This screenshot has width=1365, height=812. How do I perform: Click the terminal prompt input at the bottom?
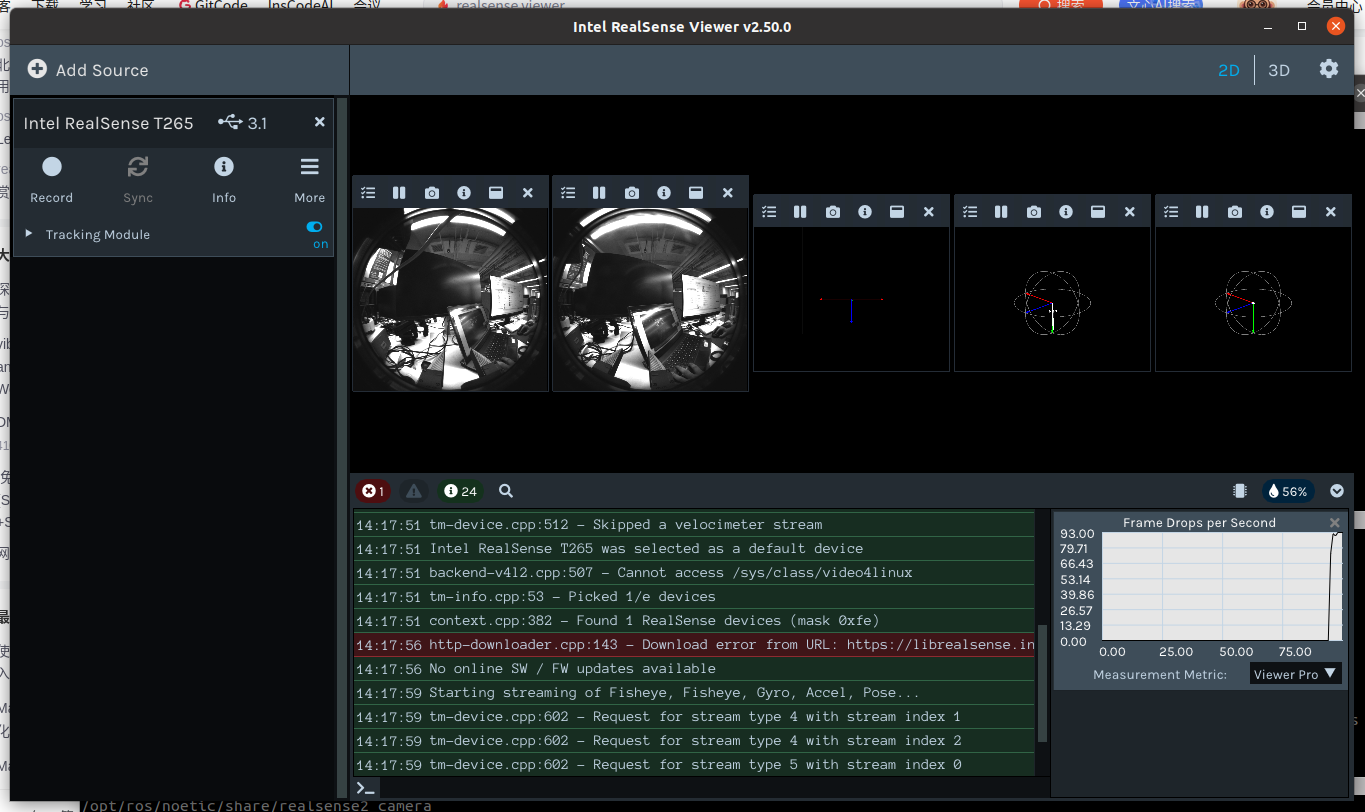366,788
